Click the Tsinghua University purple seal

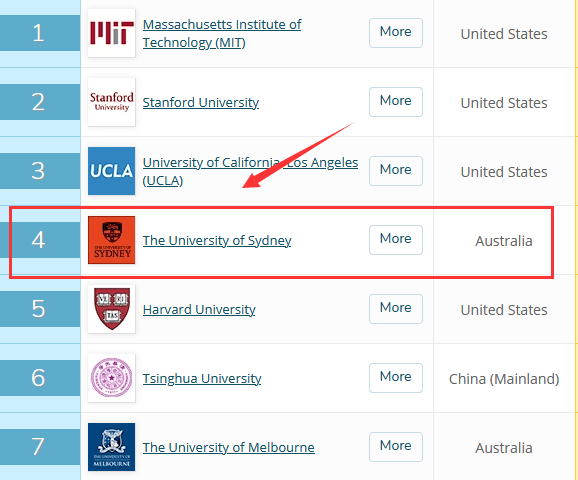111,378
